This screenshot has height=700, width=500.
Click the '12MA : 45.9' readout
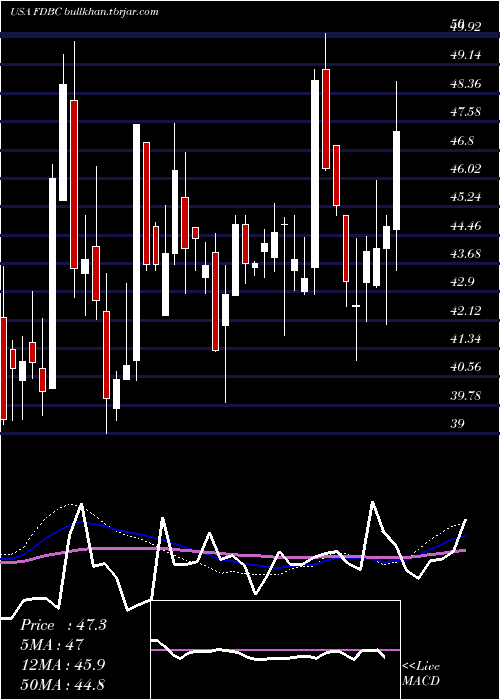pos(62,664)
